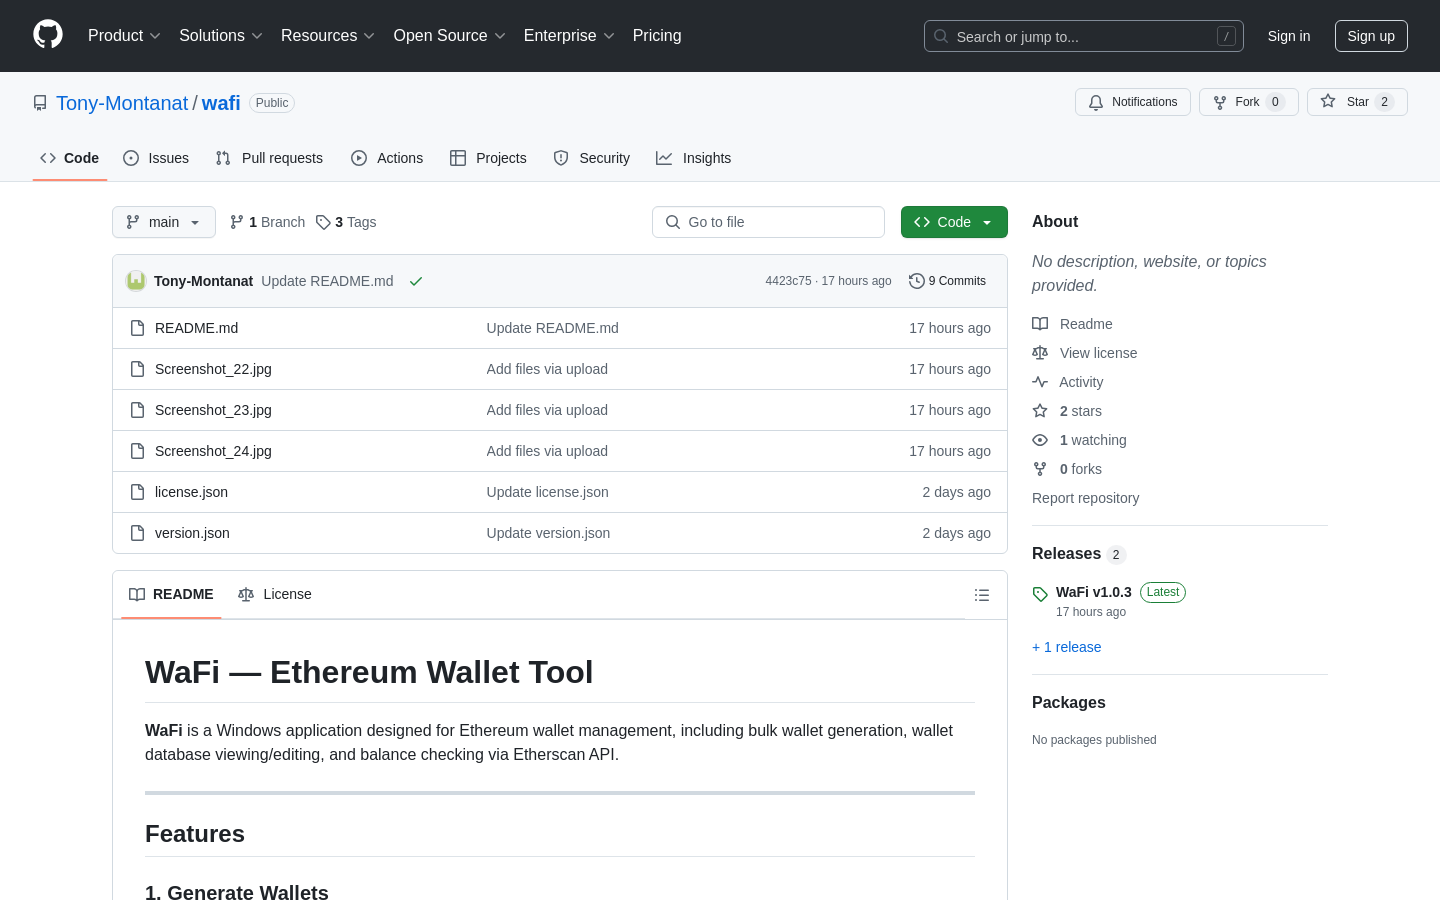This screenshot has width=1440, height=900.
Task: Click Report repository link
Action: [x=1085, y=498]
